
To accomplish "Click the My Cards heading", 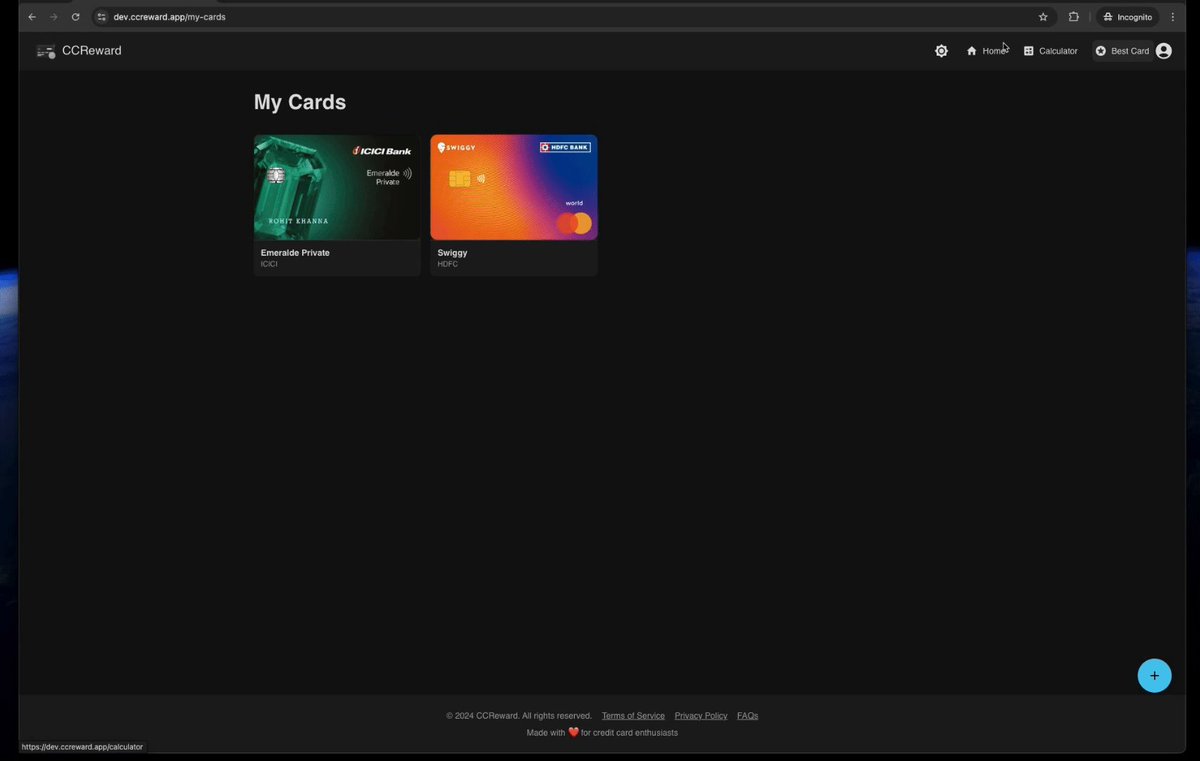I will [x=300, y=102].
